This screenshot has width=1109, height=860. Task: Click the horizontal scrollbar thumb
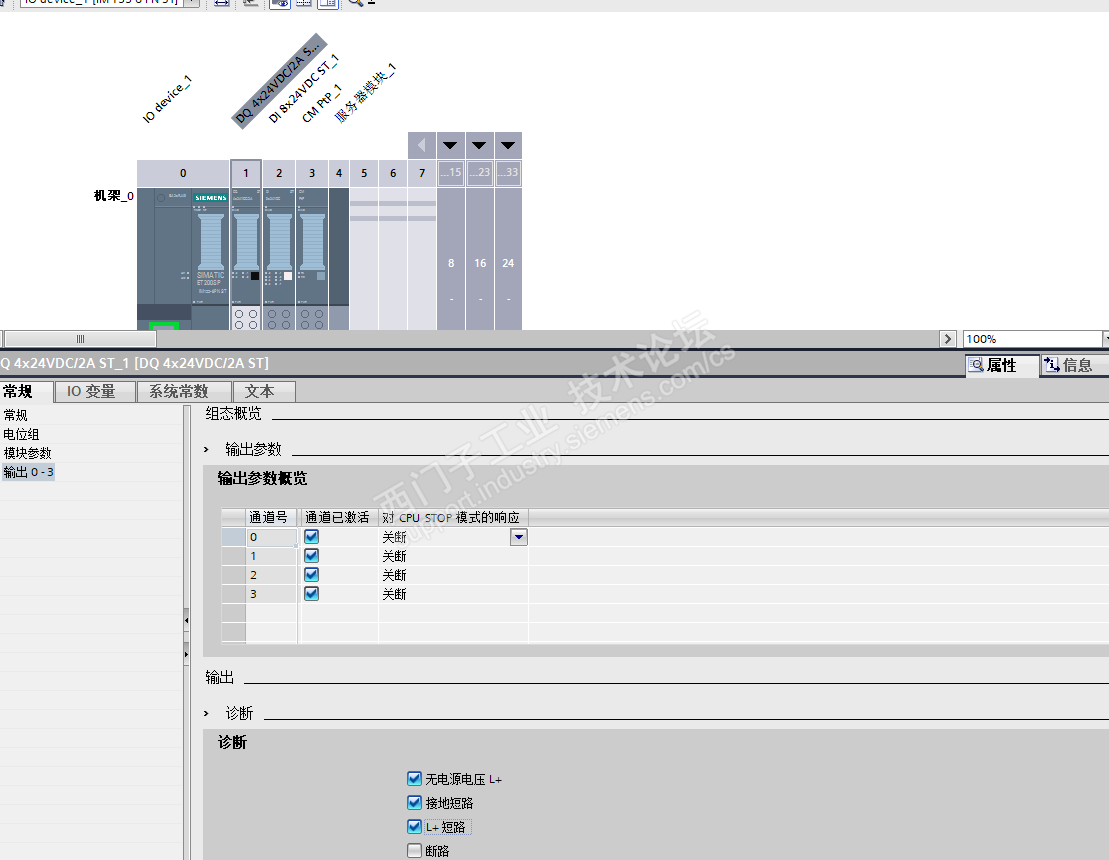click(x=80, y=339)
